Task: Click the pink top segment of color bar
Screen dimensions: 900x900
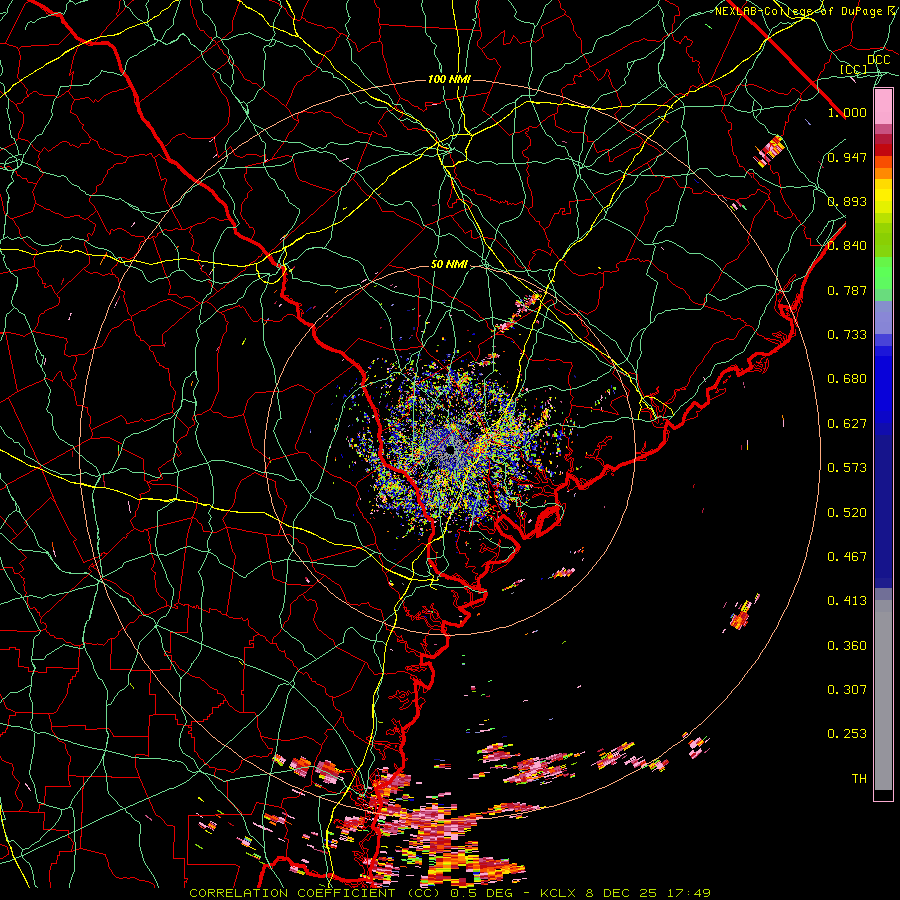Action: 883,106
